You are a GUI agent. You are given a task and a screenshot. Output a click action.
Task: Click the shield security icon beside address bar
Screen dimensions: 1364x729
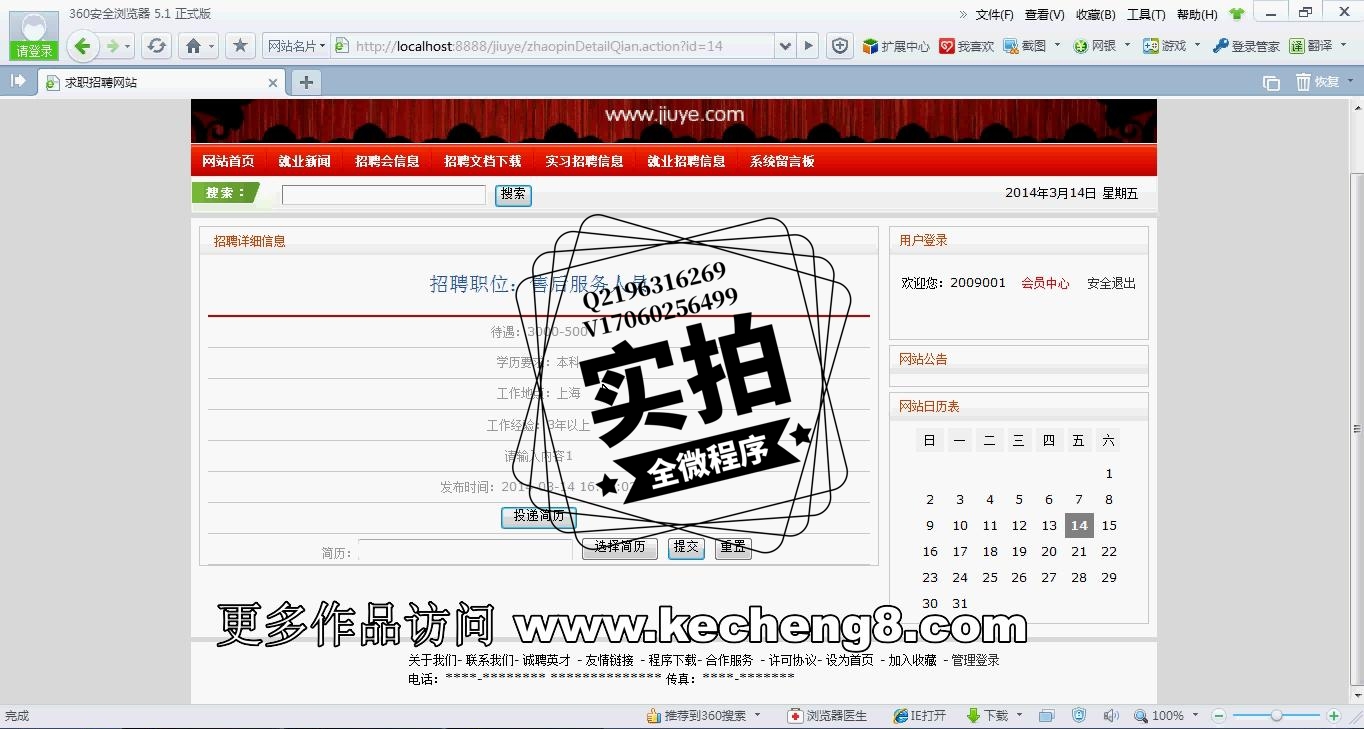point(840,46)
